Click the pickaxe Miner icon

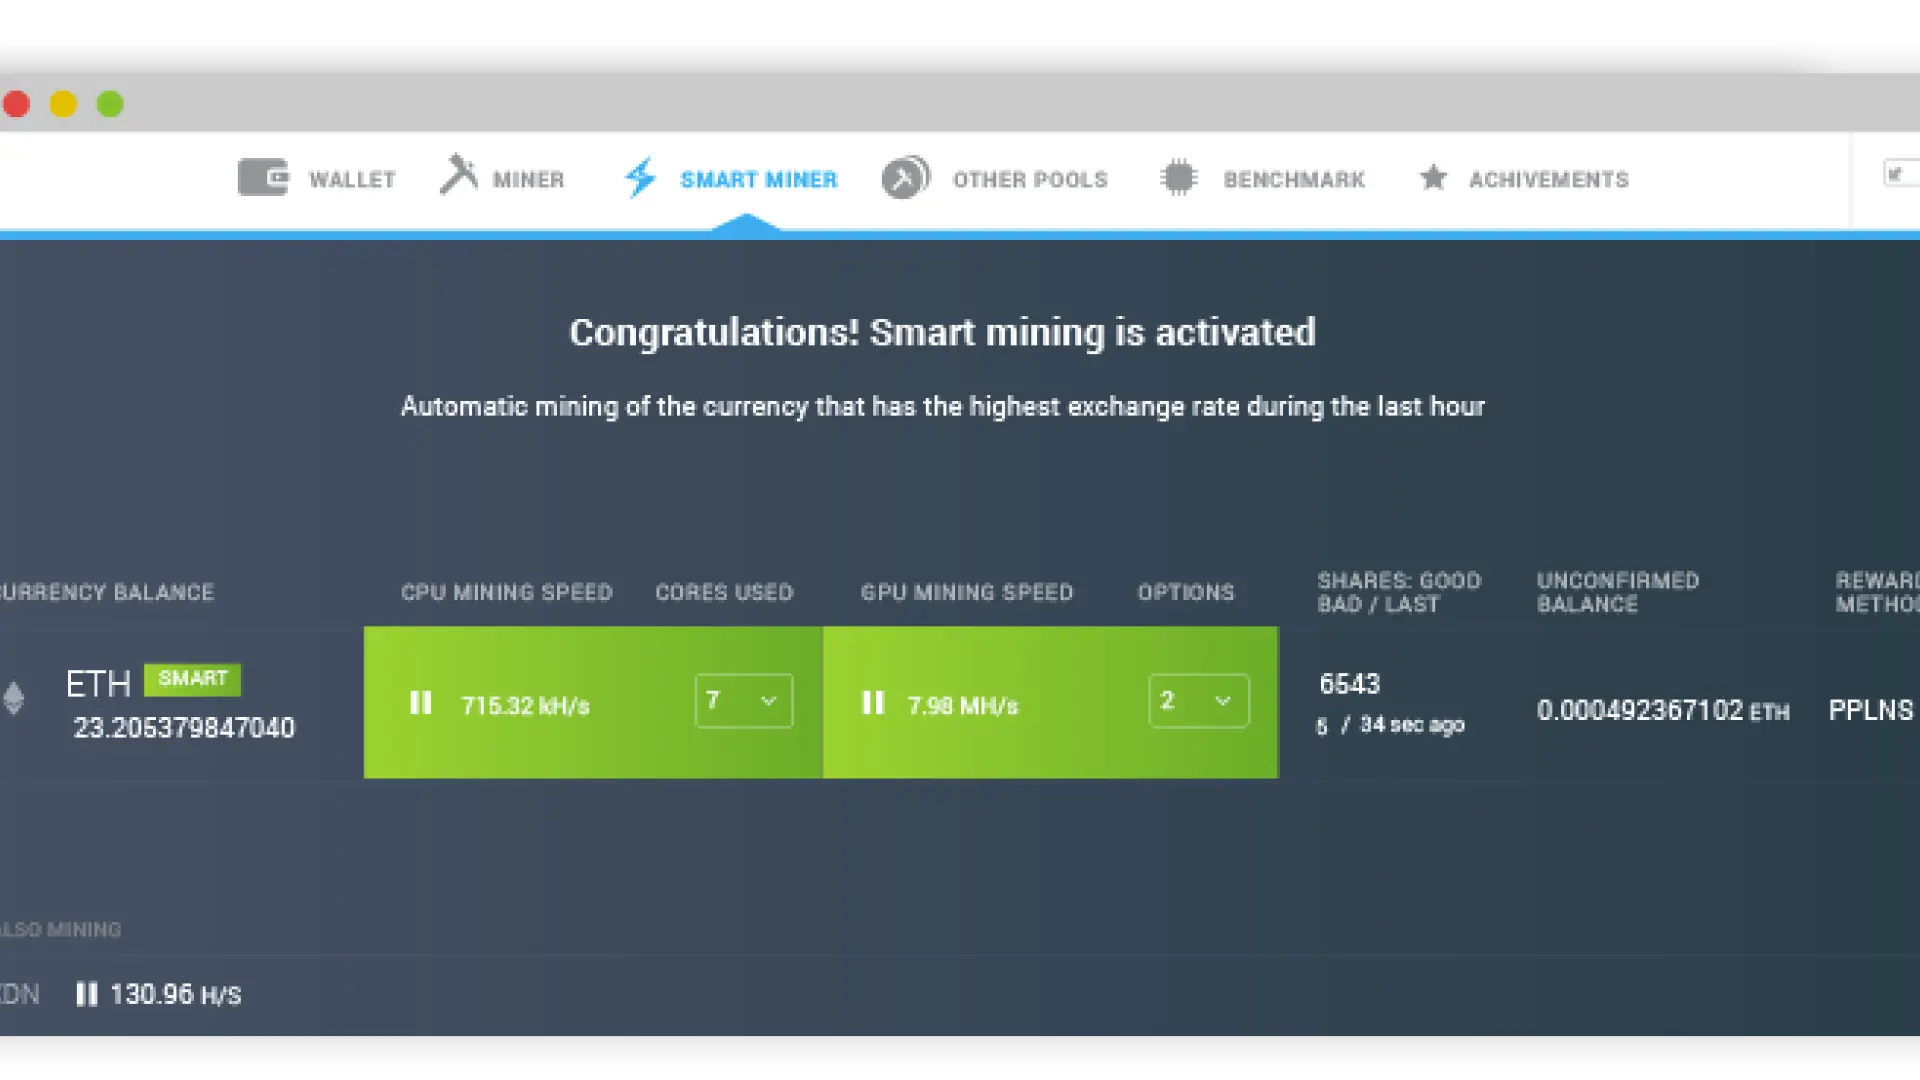(x=459, y=175)
